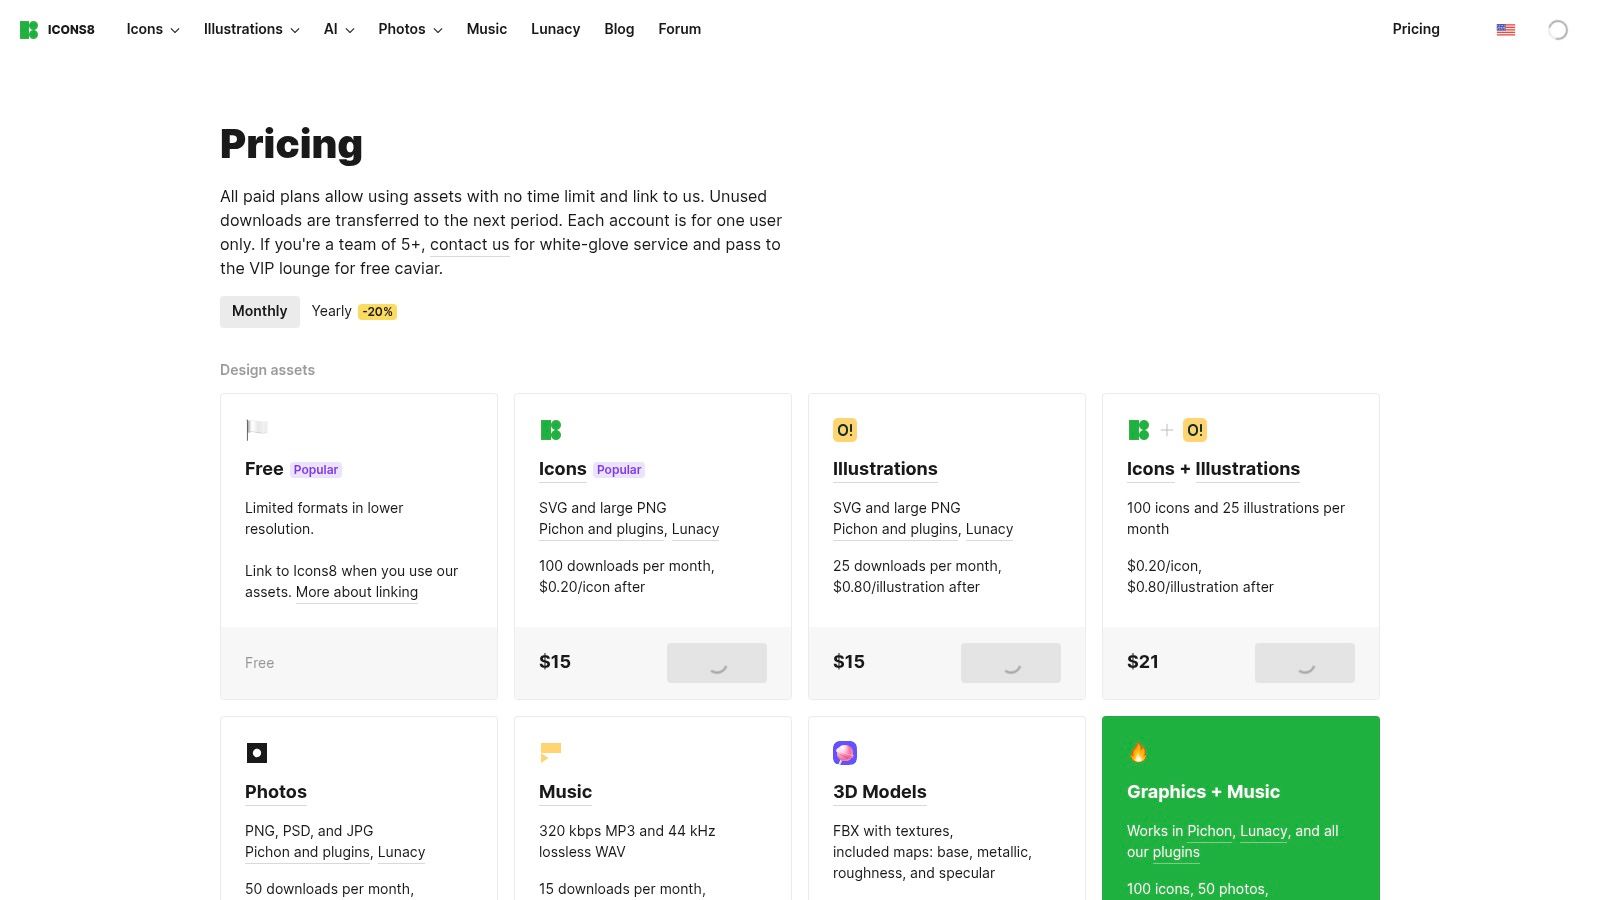This screenshot has width=1600, height=900.
Task: Click the 'Free' price label in Free card footer
Action: pyautogui.click(x=259, y=663)
